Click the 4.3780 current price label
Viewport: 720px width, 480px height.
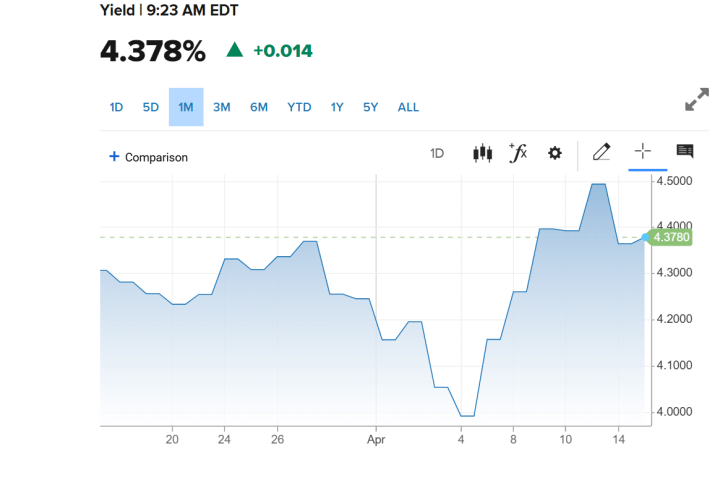click(x=670, y=237)
